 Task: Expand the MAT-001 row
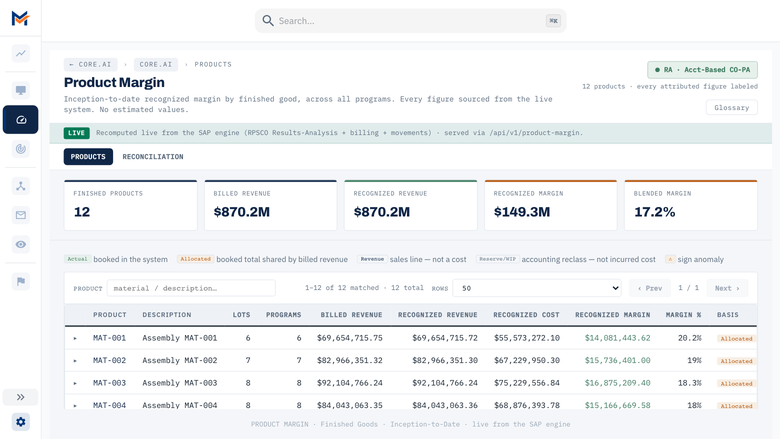pyautogui.click(x=75, y=338)
